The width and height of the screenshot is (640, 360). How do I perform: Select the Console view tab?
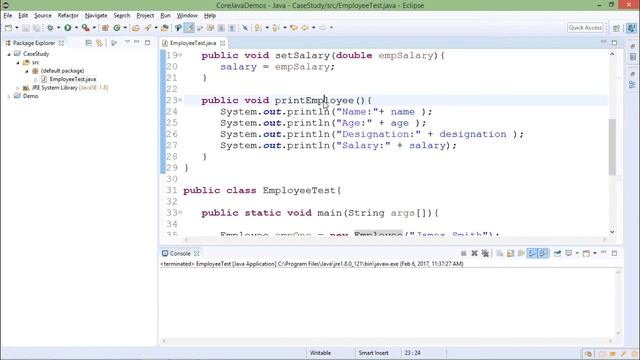click(180, 253)
